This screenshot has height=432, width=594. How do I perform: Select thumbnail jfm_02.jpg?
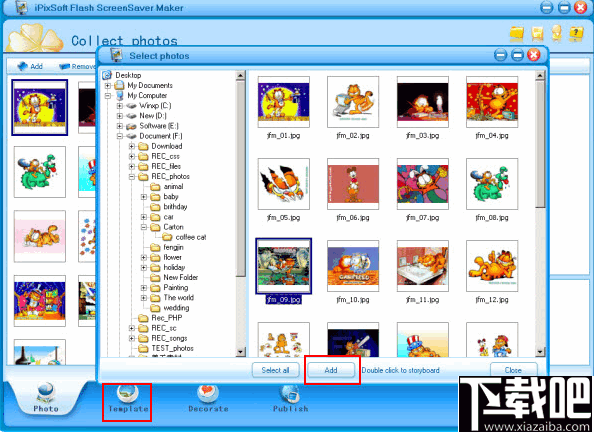[353, 102]
